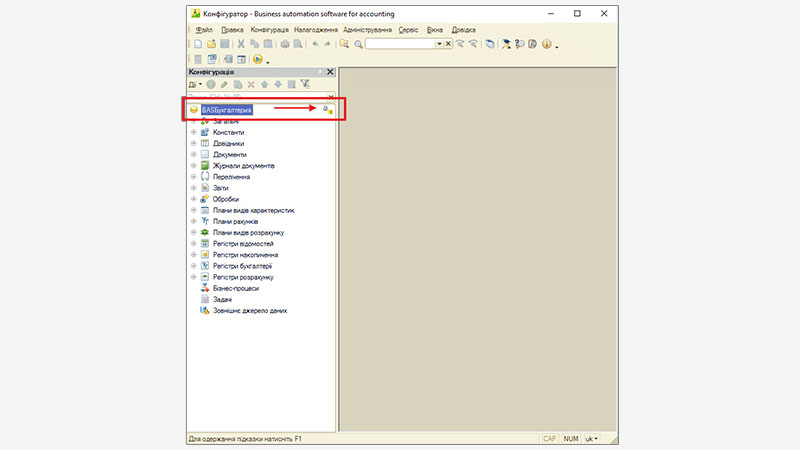Click the lock icon next to BASБухгалтерия
The image size is (800, 450).
tap(327, 109)
